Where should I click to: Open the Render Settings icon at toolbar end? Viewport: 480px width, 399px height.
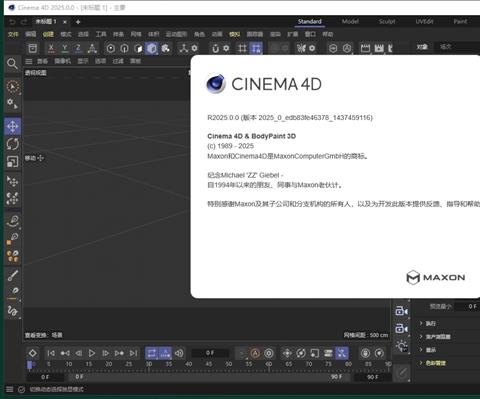pos(390,48)
